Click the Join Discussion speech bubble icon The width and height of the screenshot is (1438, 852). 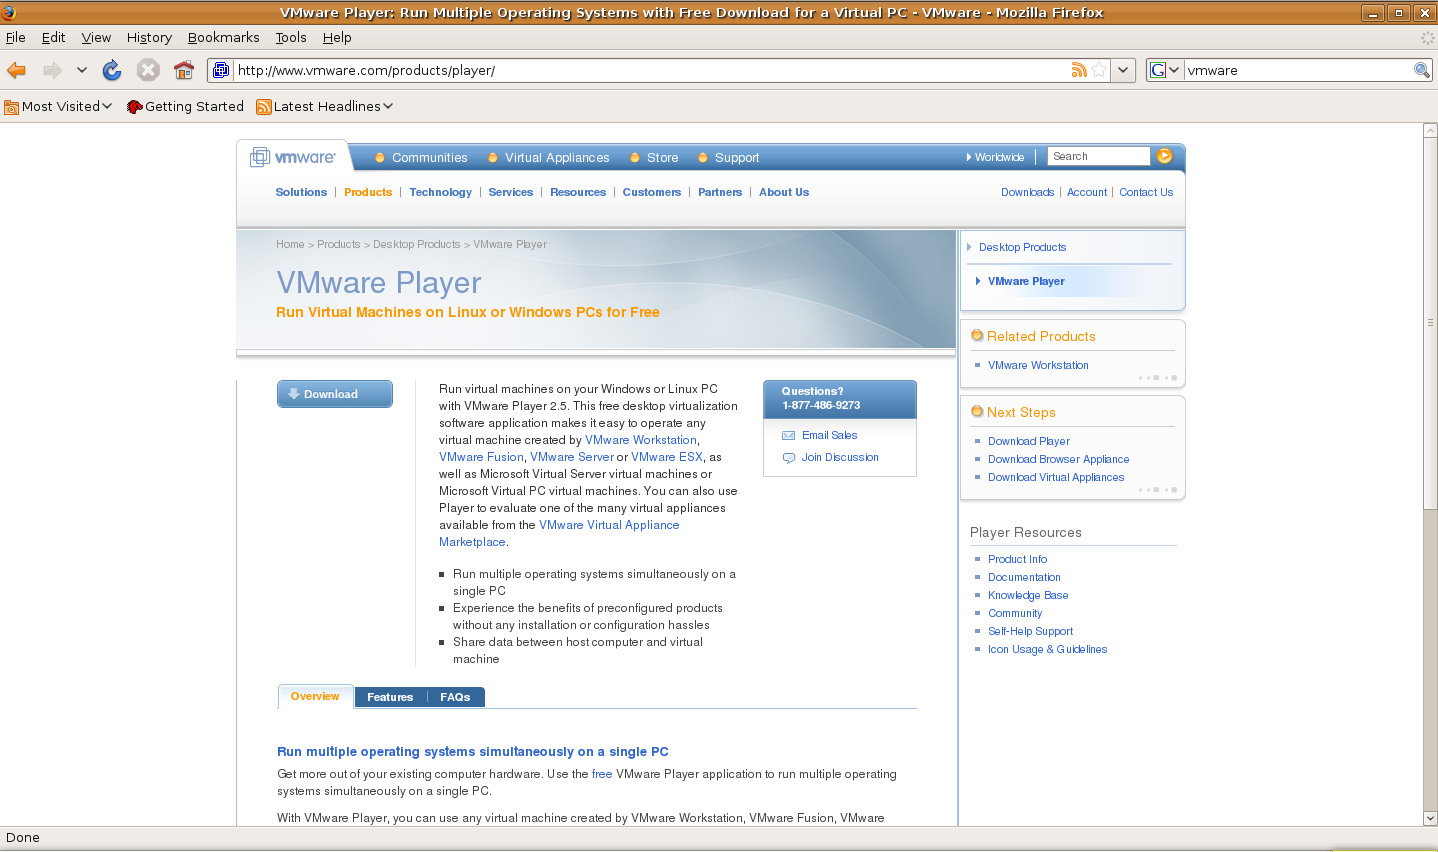point(789,458)
